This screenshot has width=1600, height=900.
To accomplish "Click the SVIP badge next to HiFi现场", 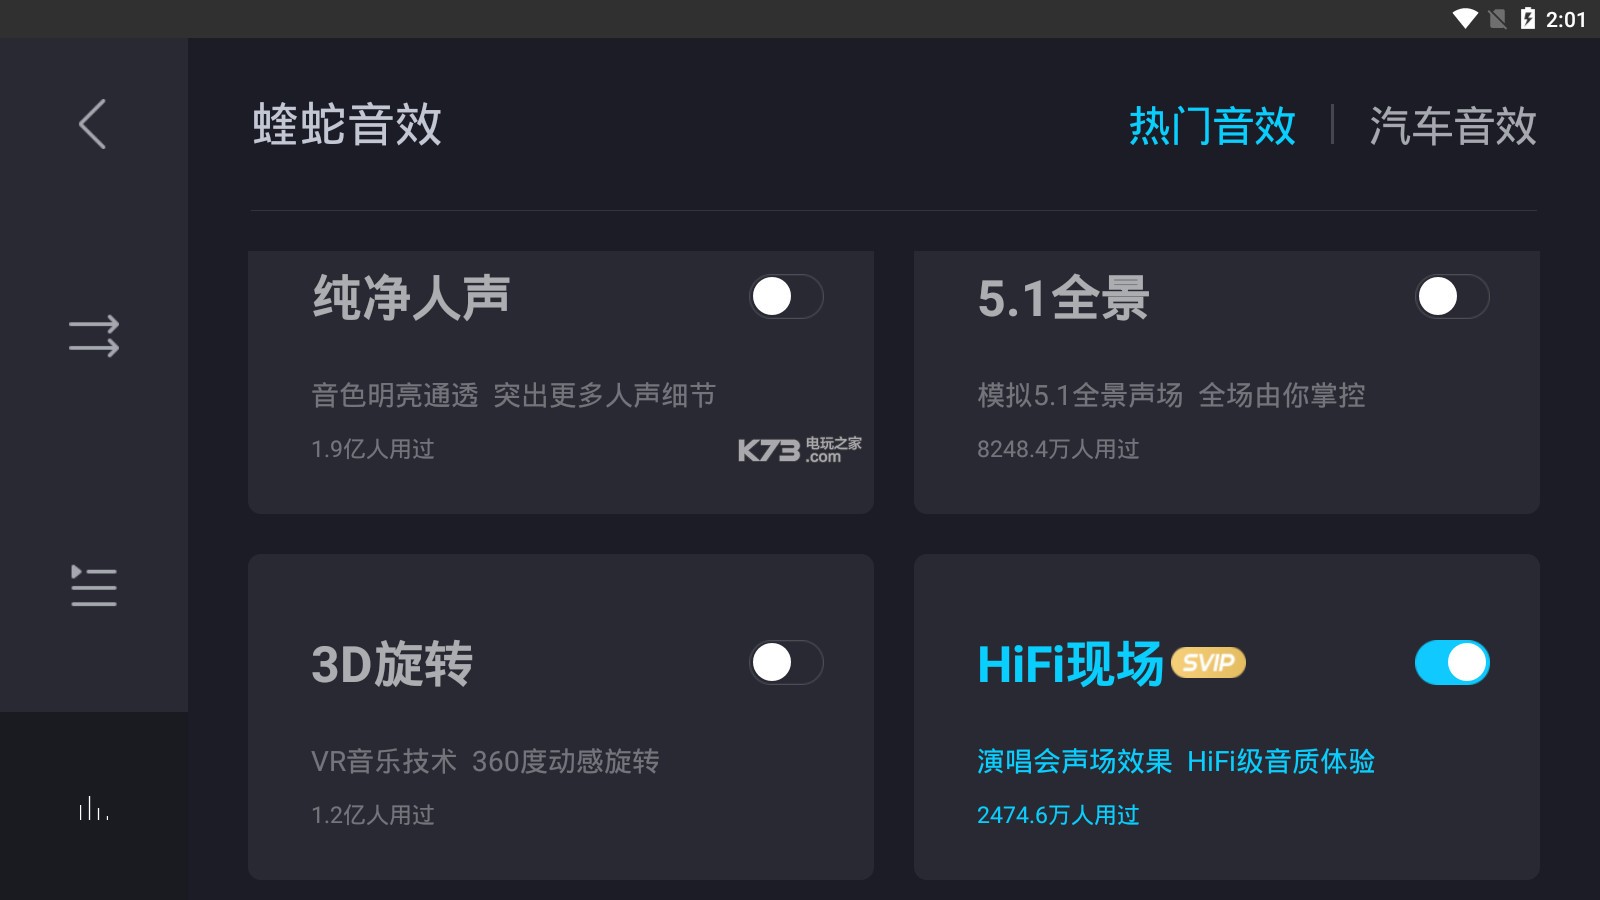I will pyautogui.click(x=1207, y=663).
